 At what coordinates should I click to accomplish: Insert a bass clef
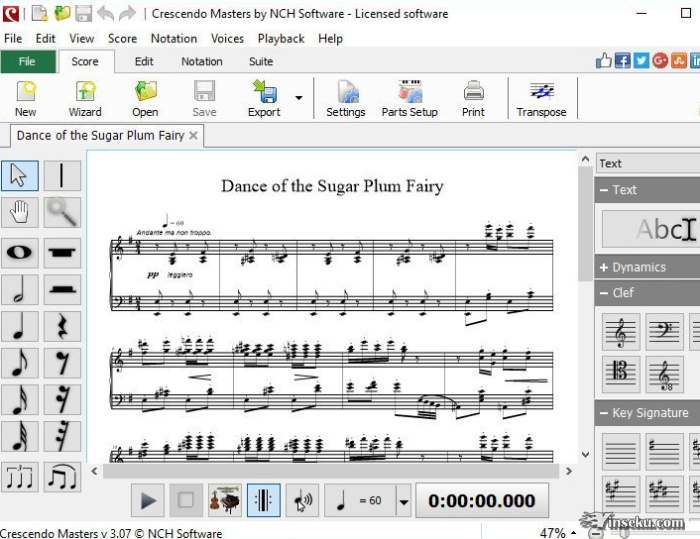coord(664,331)
